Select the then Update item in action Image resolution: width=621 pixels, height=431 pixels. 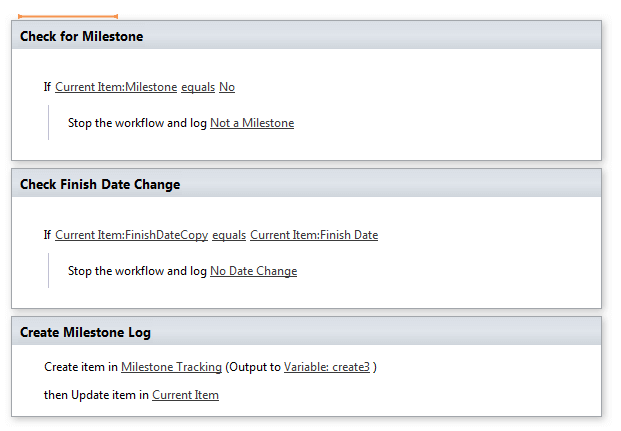point(96,395)
